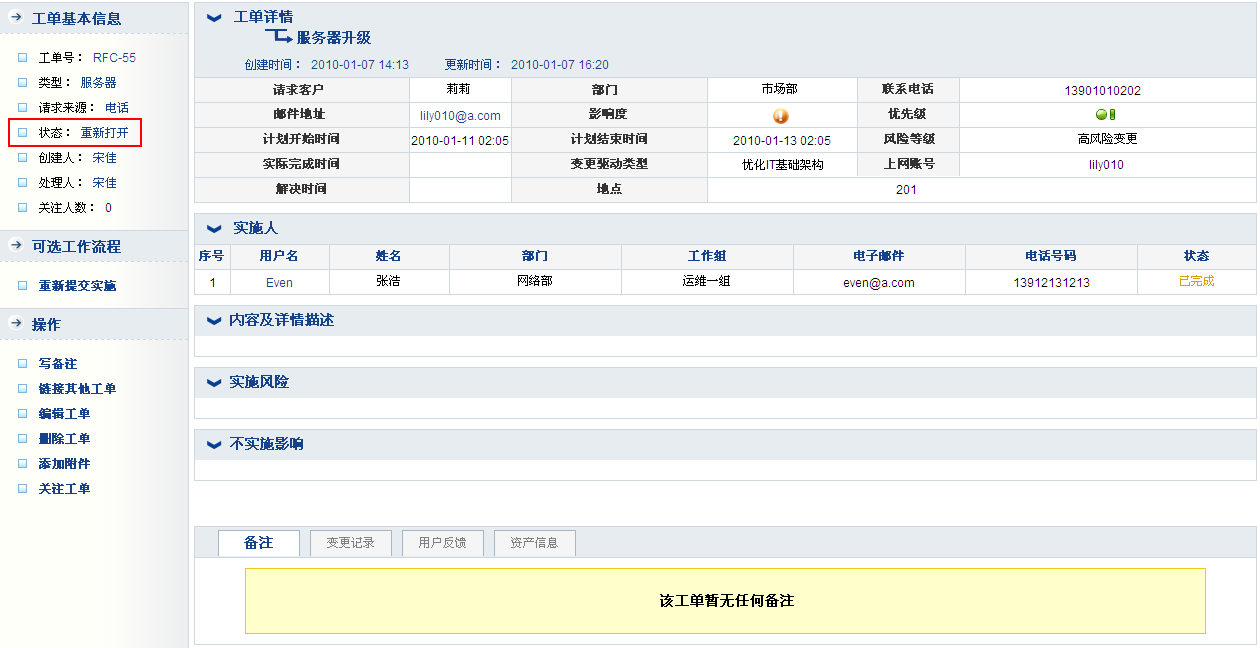Click the square bullet beside 写备注
The image size is (1260, 648).
pos(23,364)
